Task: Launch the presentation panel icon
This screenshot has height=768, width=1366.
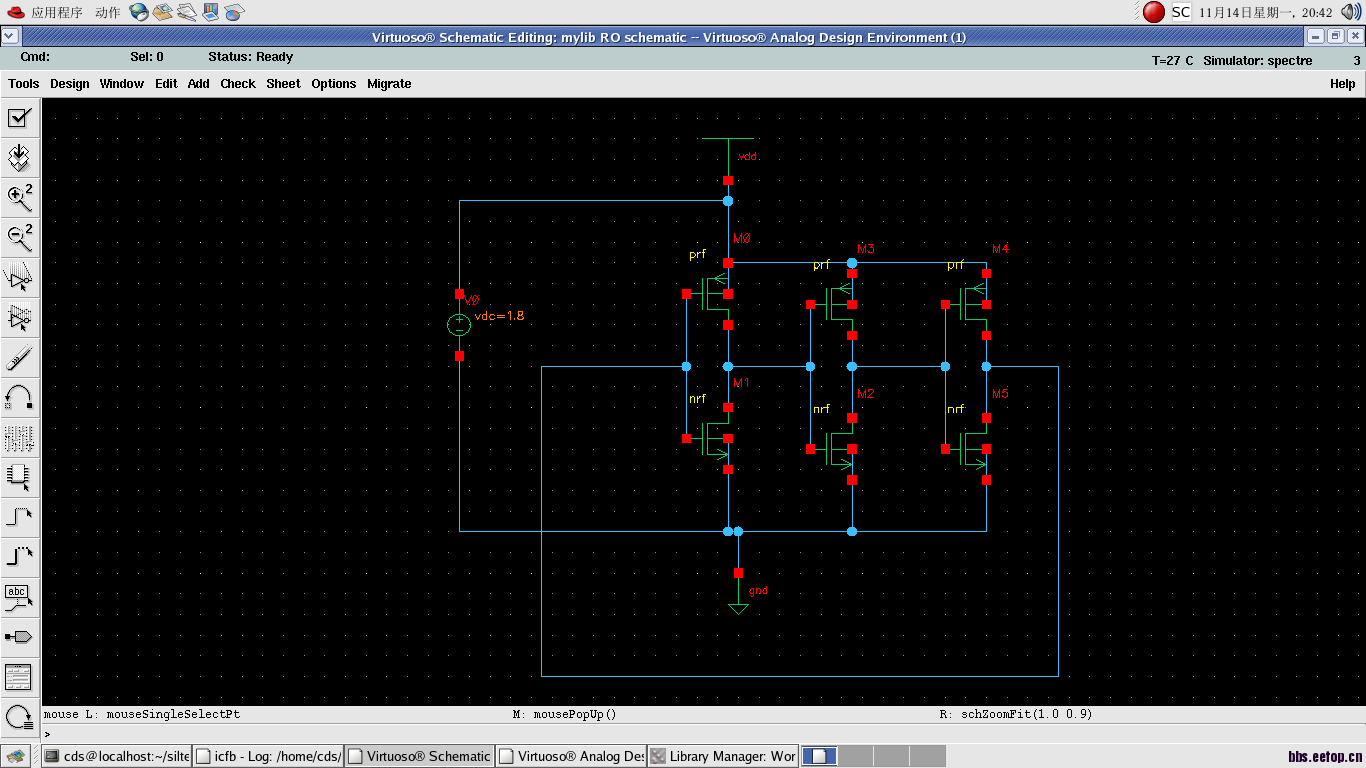Action: coord(211,12)
